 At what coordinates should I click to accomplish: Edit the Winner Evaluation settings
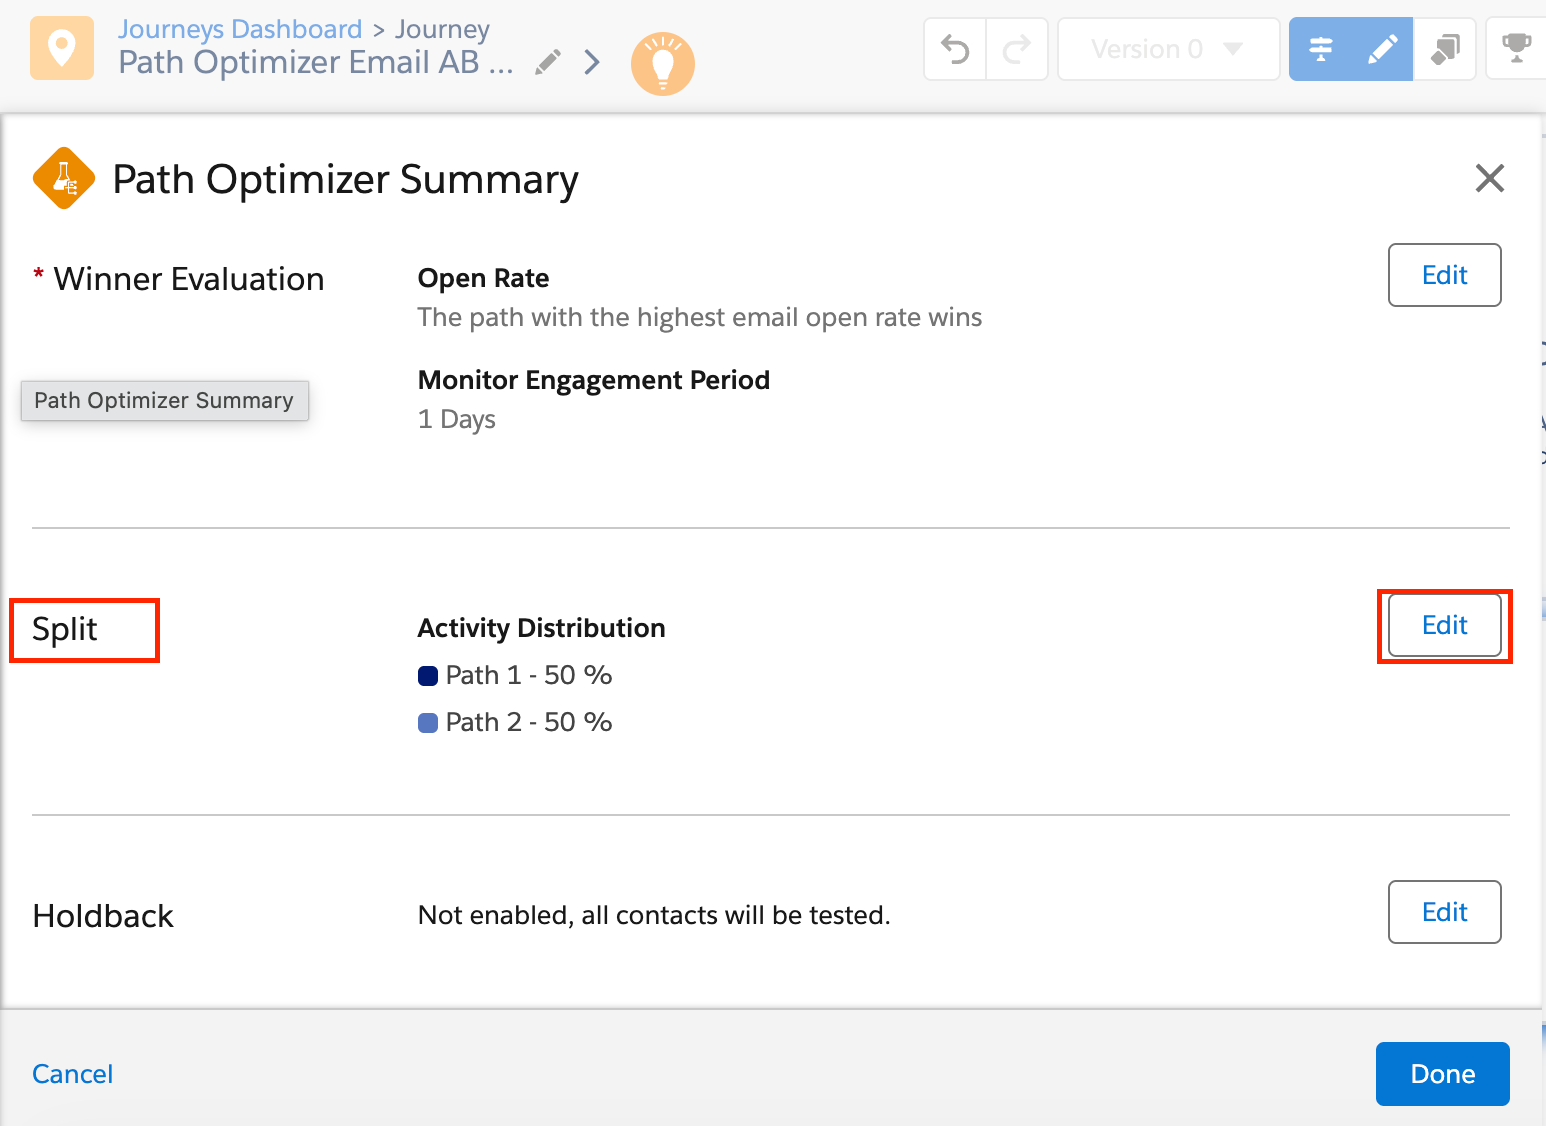point(1444,275)
